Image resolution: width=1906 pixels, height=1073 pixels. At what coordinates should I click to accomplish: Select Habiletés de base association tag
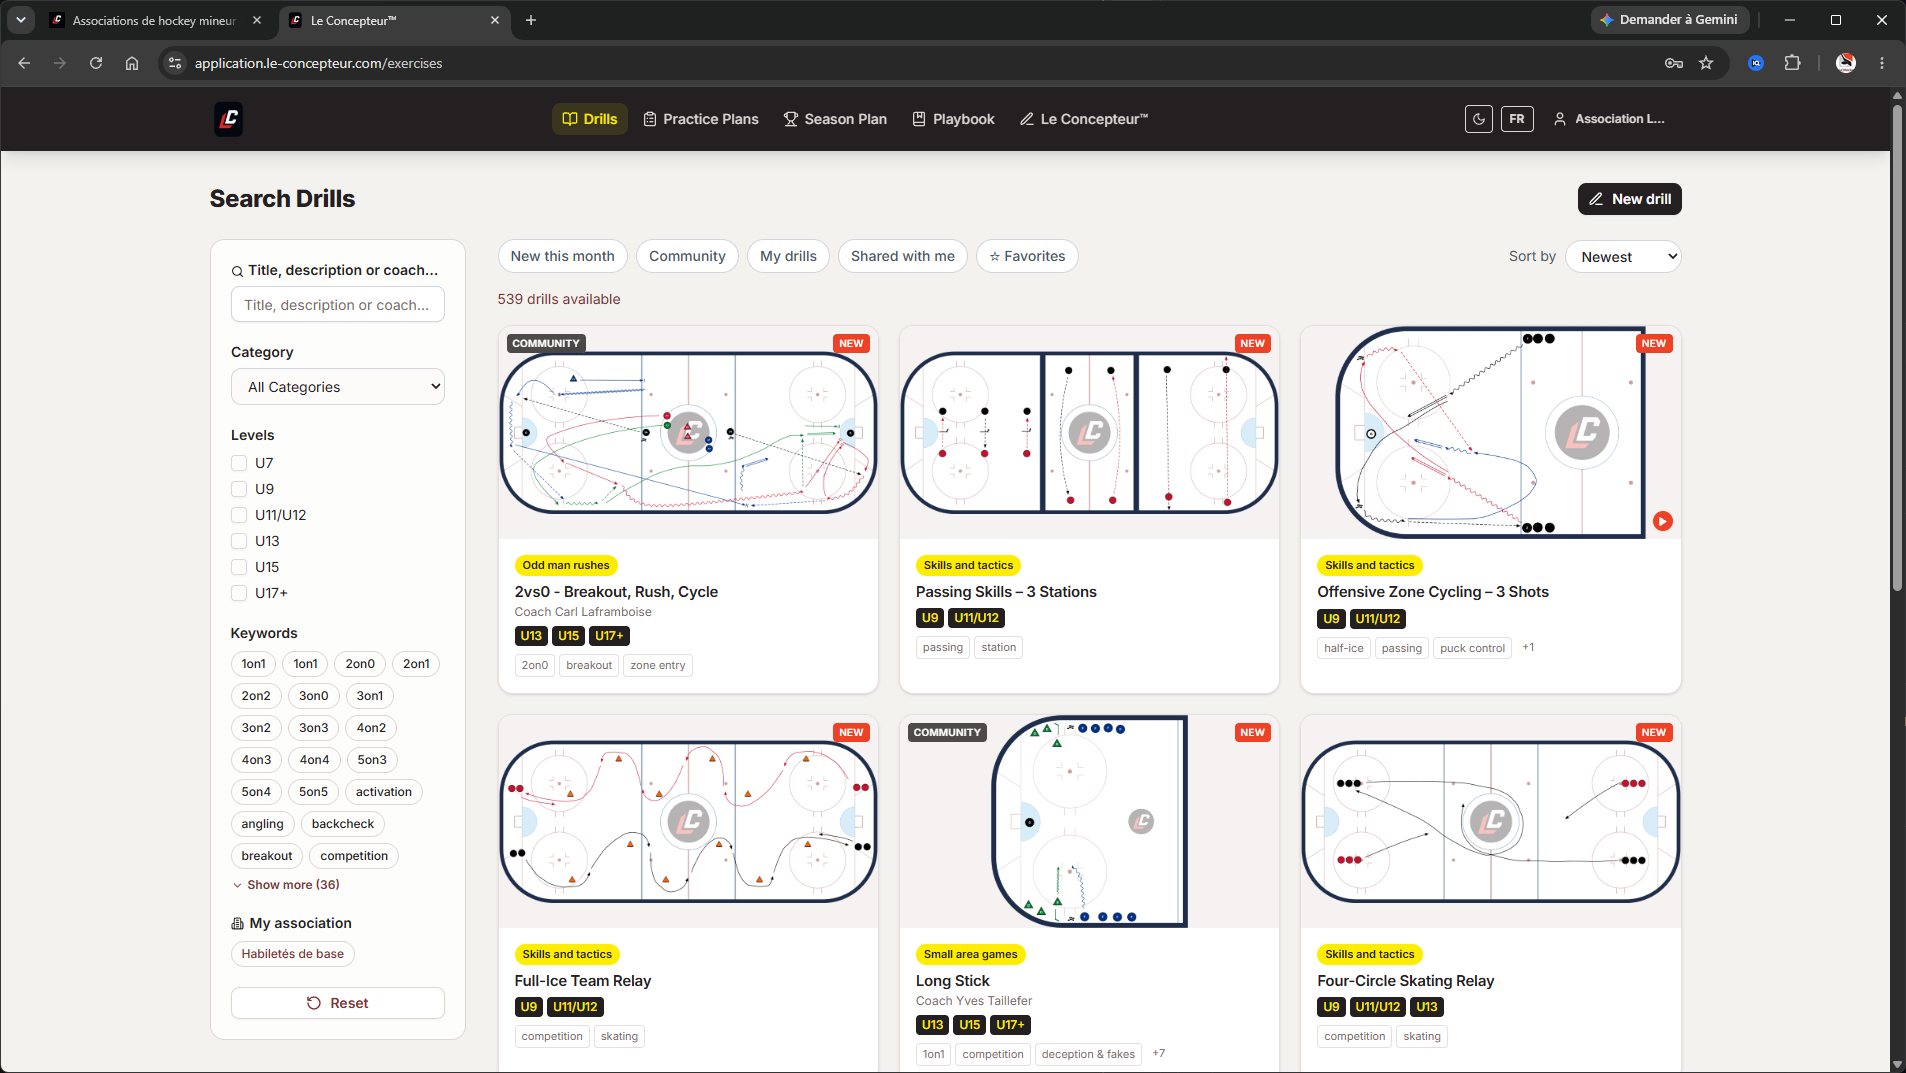tap(293, 954)
